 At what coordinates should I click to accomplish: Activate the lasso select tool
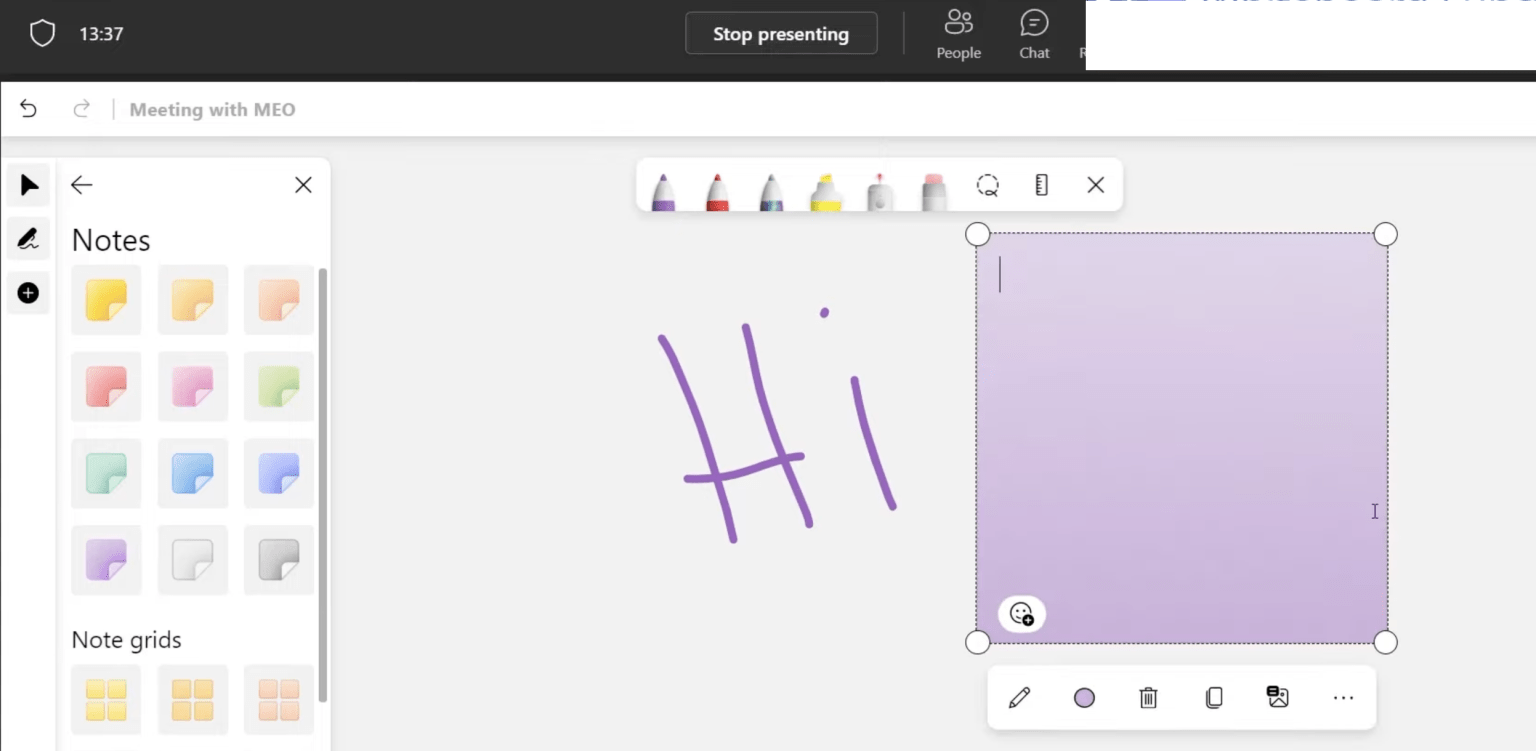pyautogui.click(x=988, y=185)
